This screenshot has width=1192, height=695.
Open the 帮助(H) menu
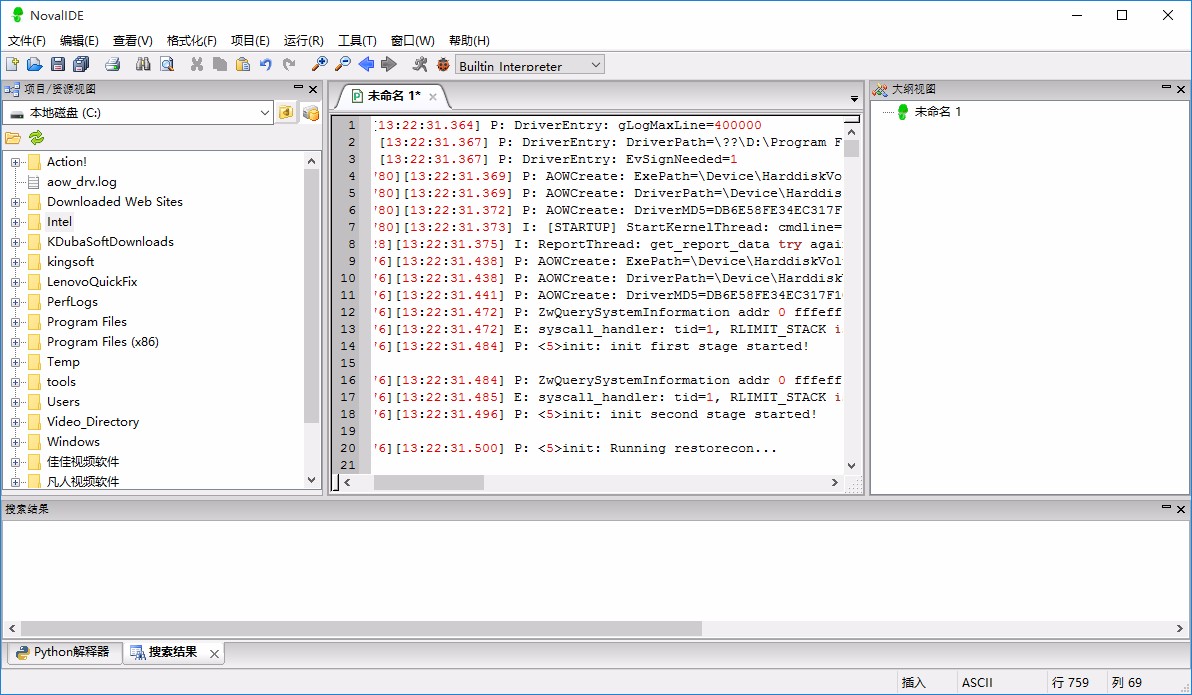coord(469,40)
